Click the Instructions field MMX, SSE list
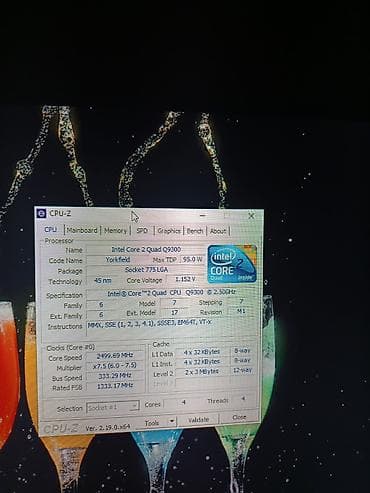The image size is (370, 493). click(x=171, y=328)
